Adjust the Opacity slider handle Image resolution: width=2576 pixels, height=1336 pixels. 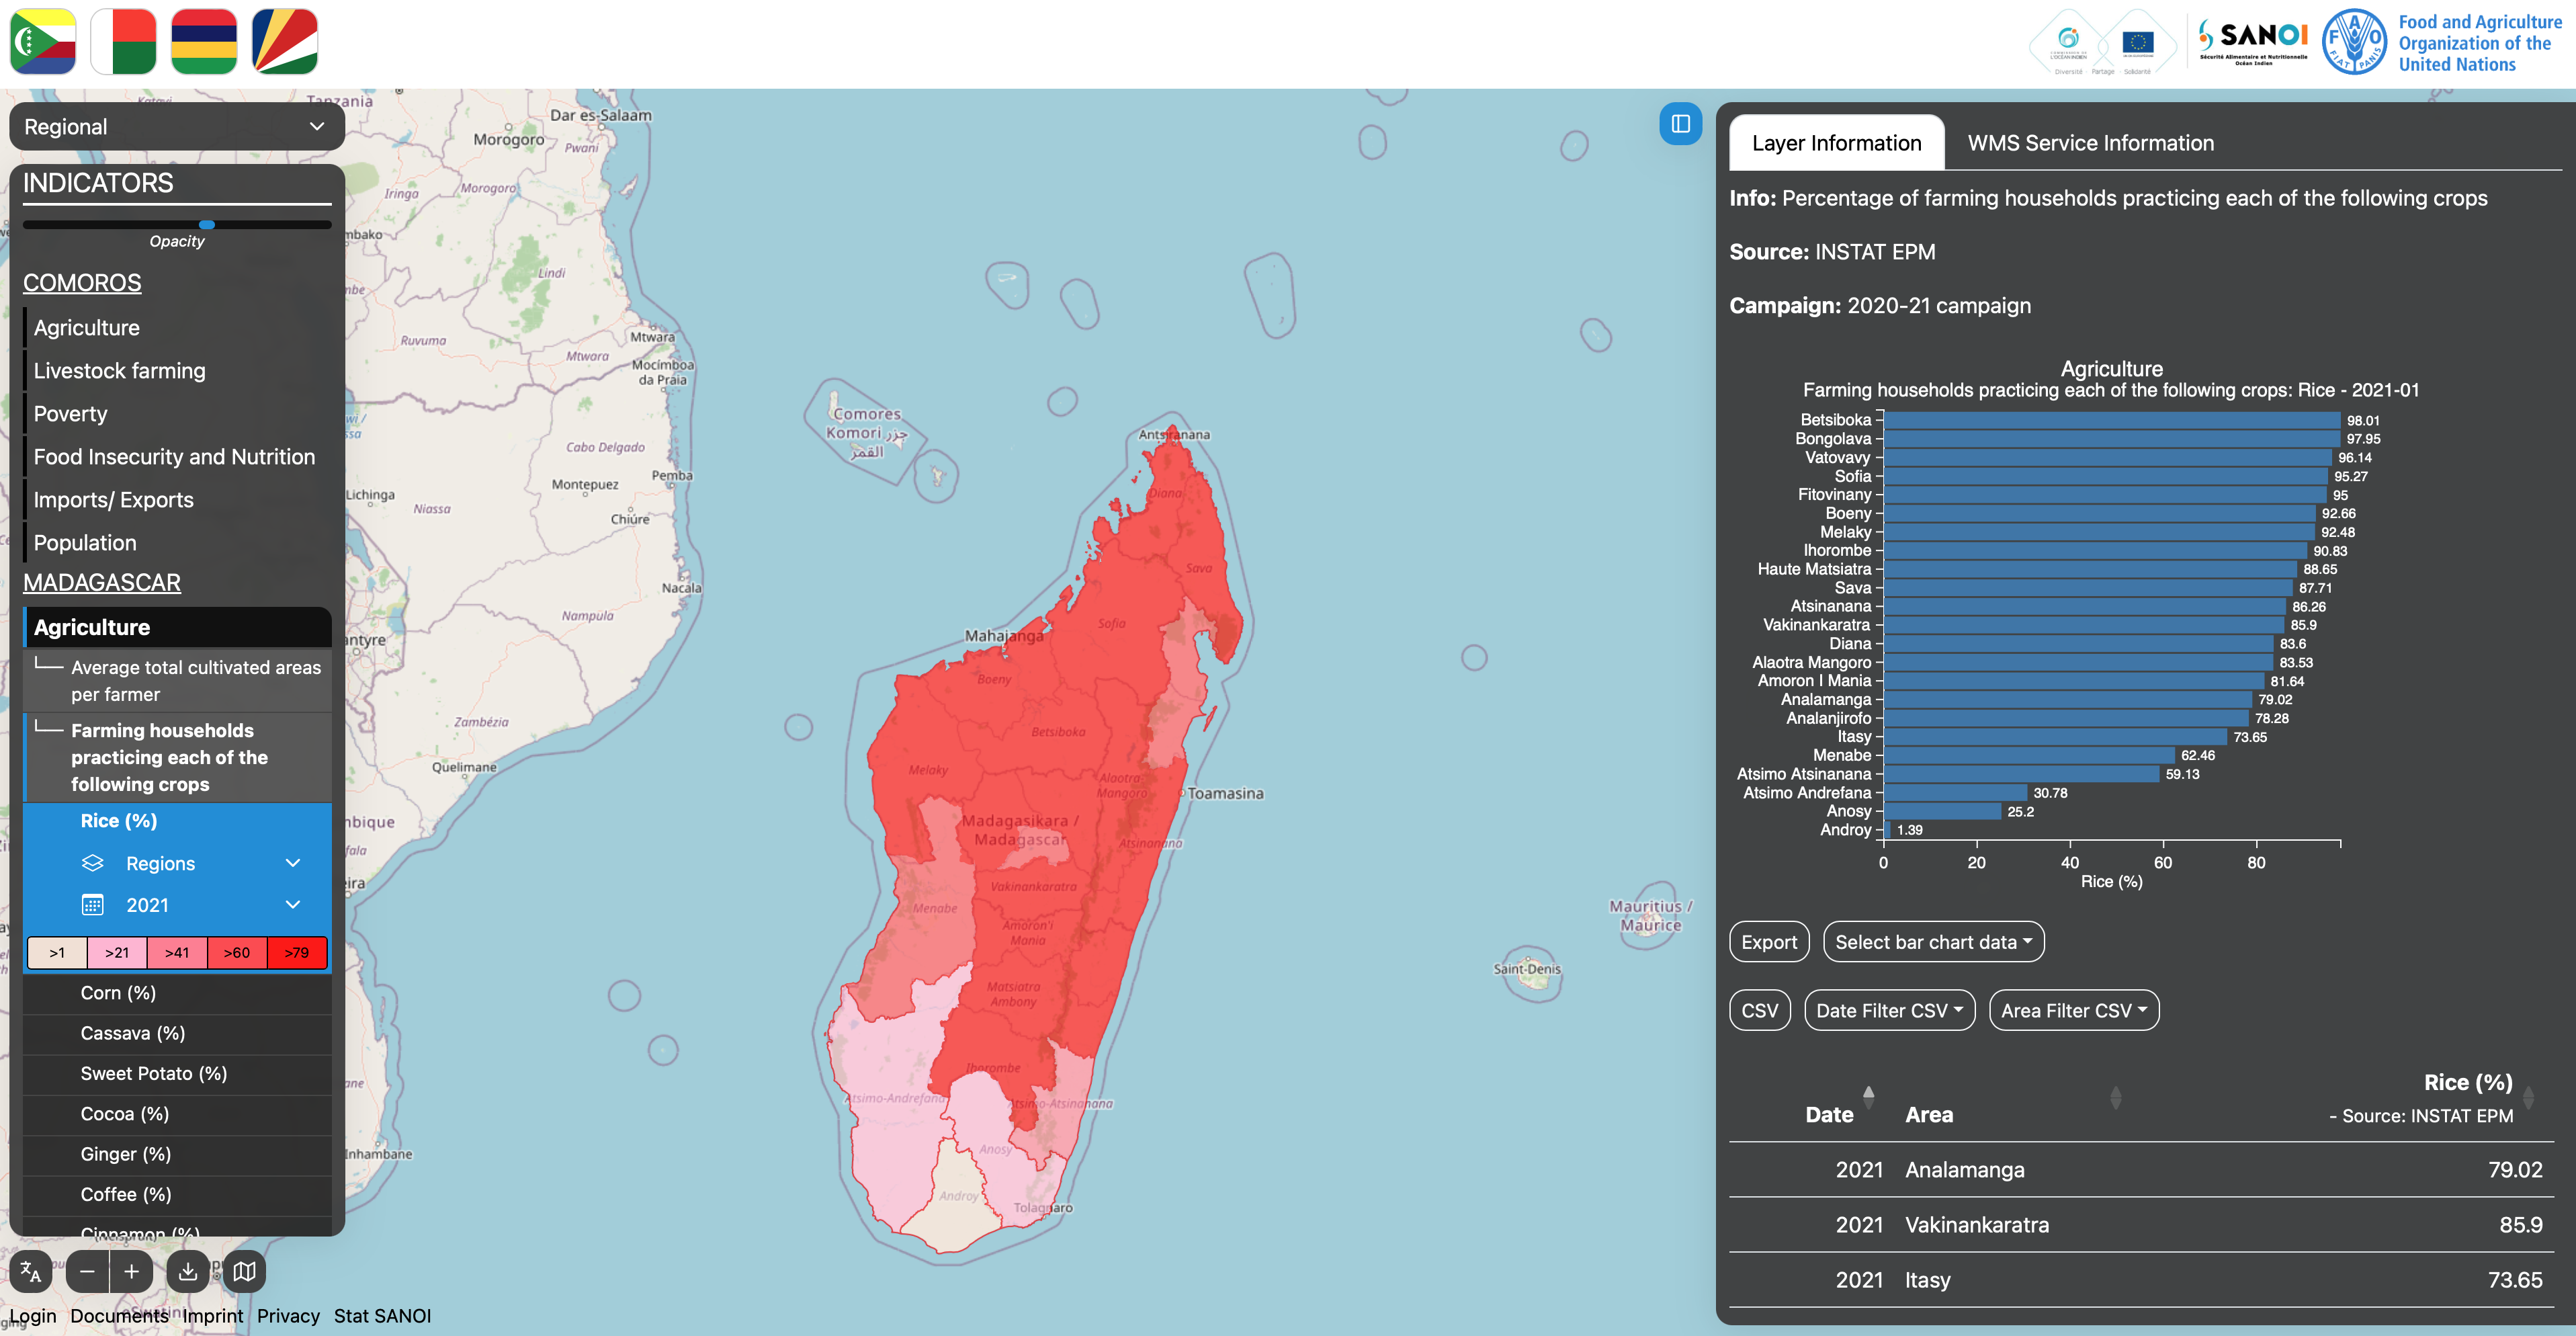click(207, 225)
